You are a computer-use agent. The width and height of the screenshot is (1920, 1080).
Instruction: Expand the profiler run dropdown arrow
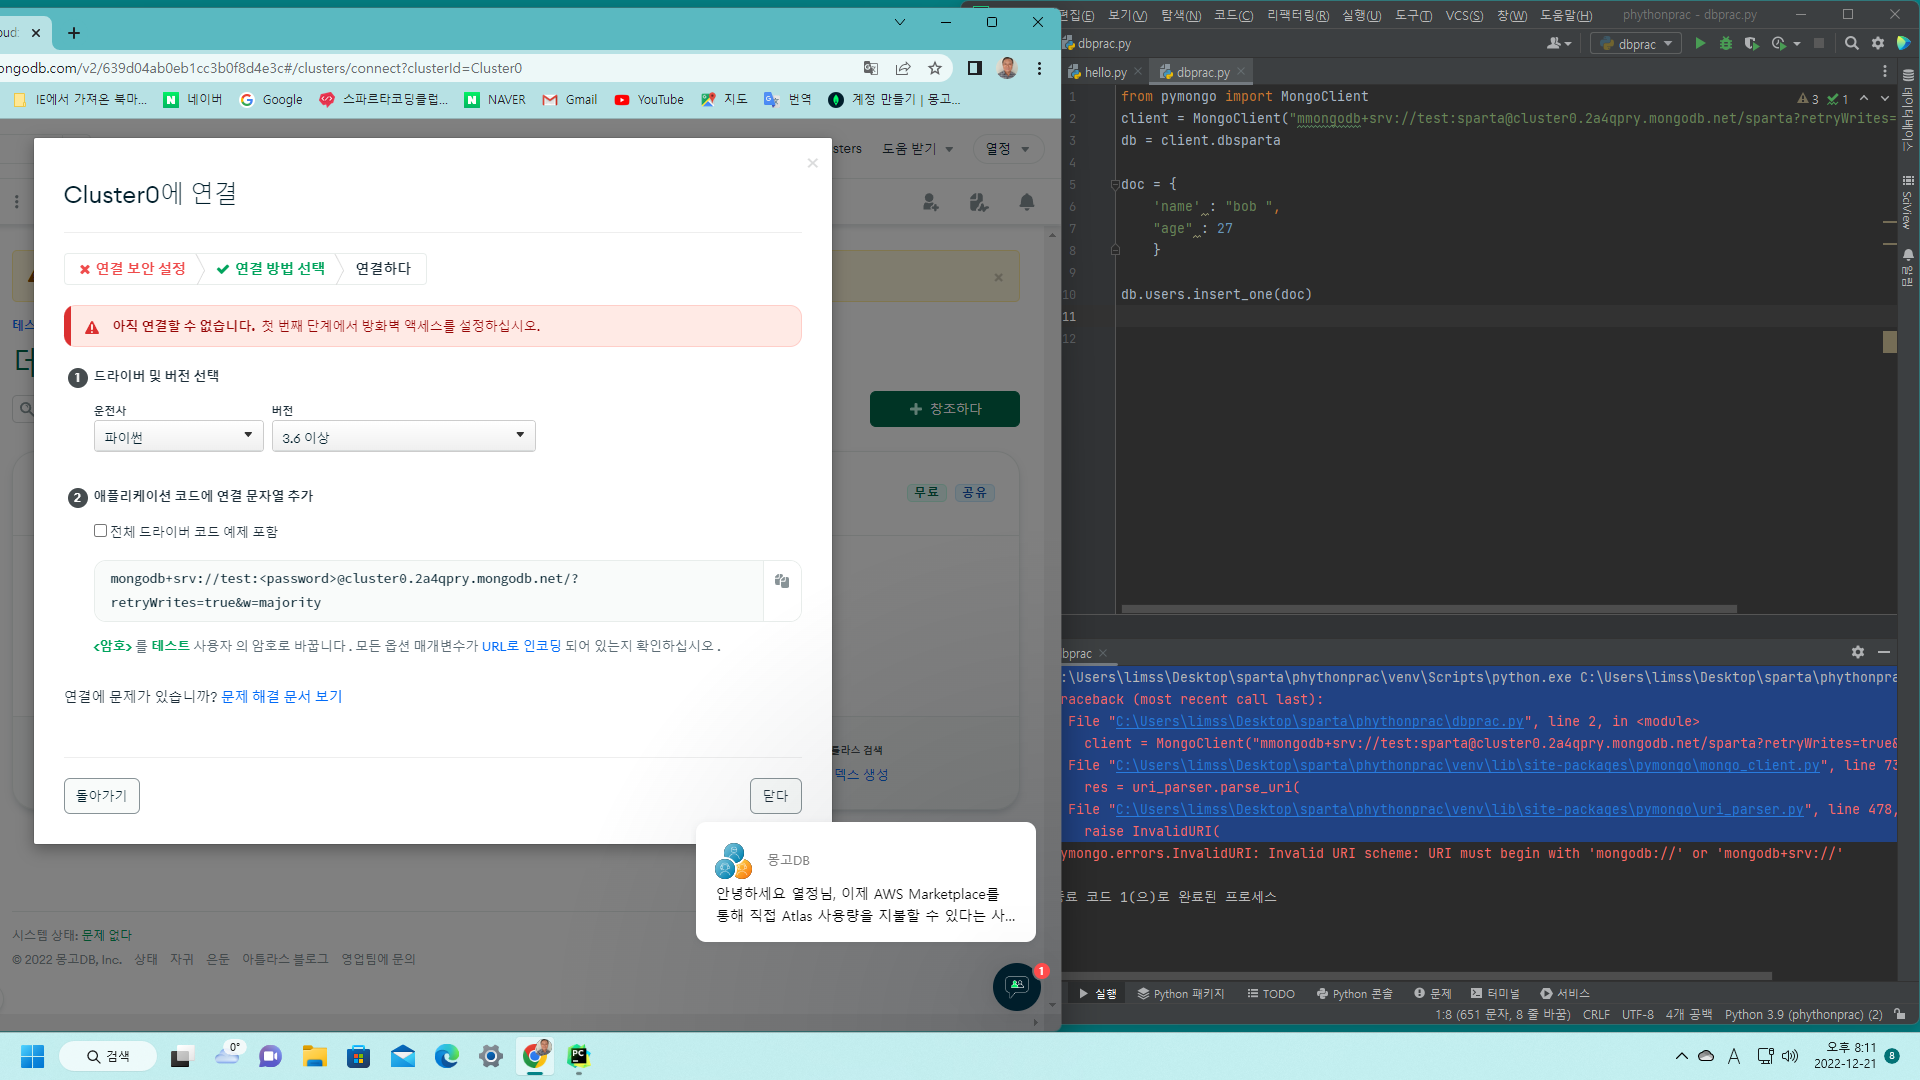[x=1797, y=44]
